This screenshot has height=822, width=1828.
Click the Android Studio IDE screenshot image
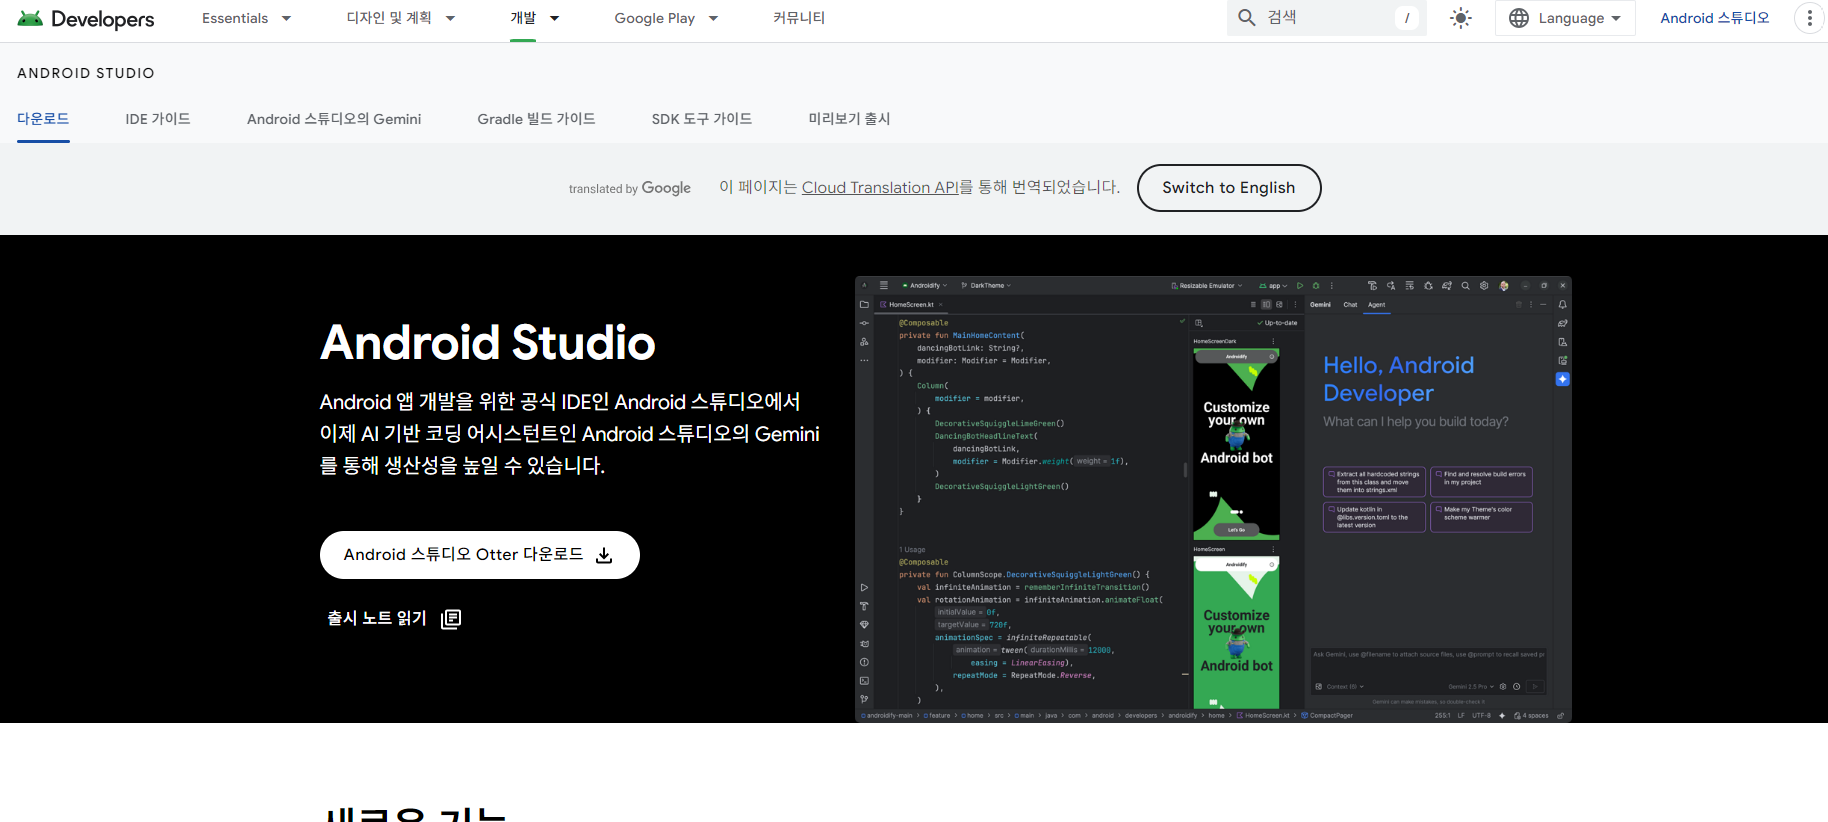click(x=1213, y=499)
